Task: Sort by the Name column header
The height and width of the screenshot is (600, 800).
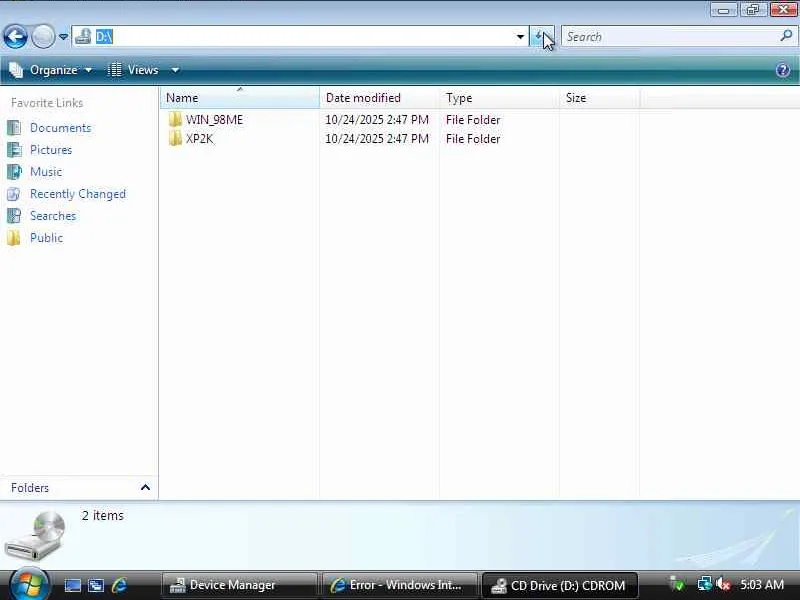Action: [x=240, y=97]
